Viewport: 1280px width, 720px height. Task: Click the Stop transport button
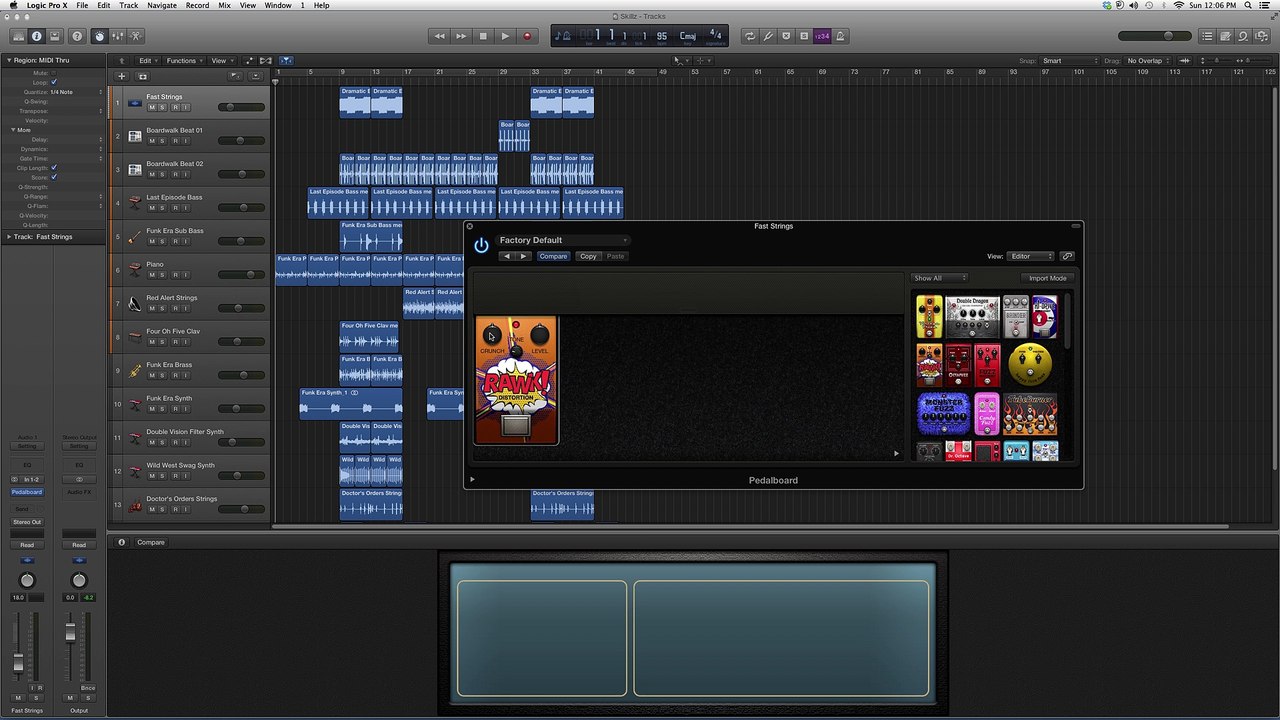483,36
